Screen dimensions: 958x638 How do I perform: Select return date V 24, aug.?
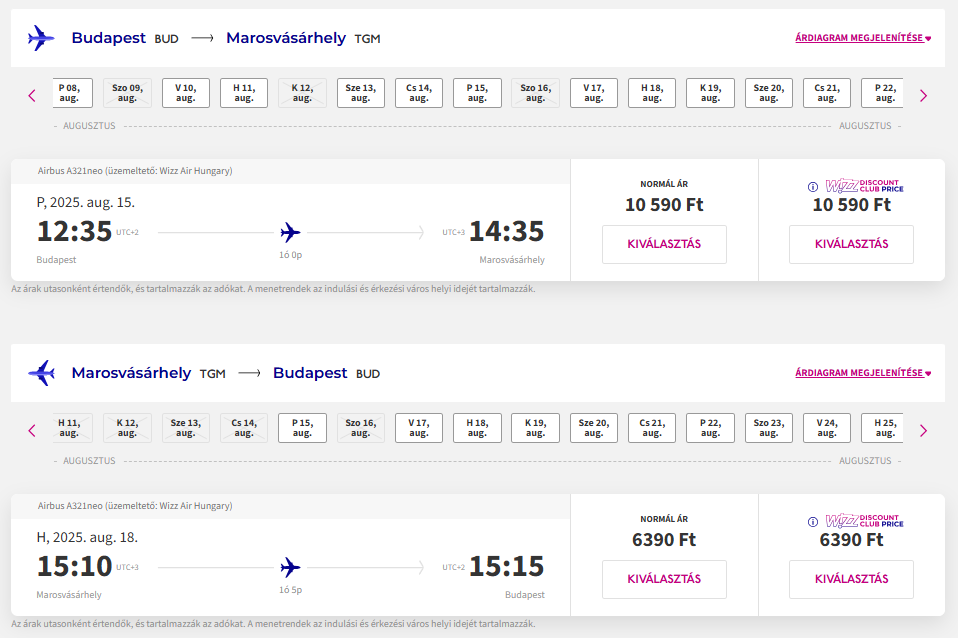tap(827, 428)
